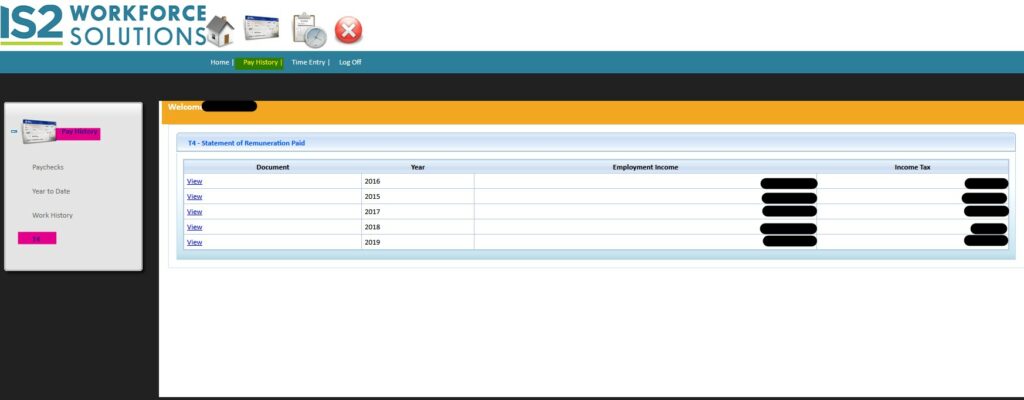
Task: Click the 2019 year cell
Action: coord(418,242)
